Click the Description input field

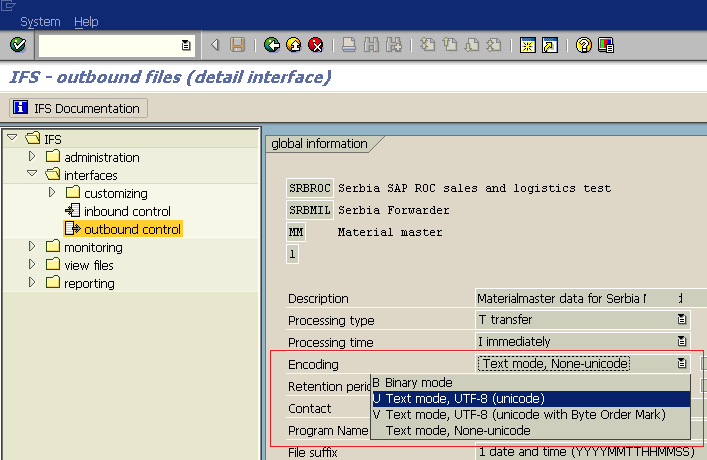pyautogui.click(x=591, y=299)
